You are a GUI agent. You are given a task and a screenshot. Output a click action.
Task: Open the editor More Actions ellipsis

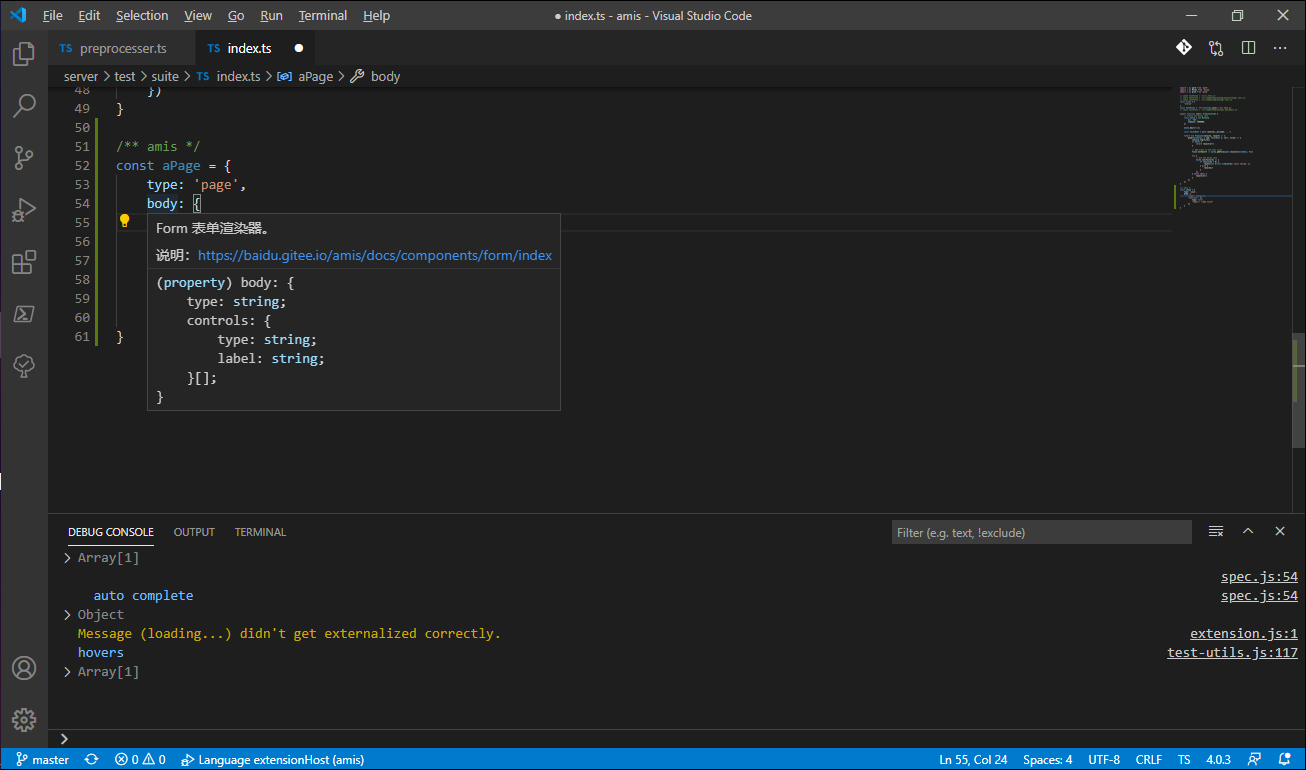[1280, 48]
